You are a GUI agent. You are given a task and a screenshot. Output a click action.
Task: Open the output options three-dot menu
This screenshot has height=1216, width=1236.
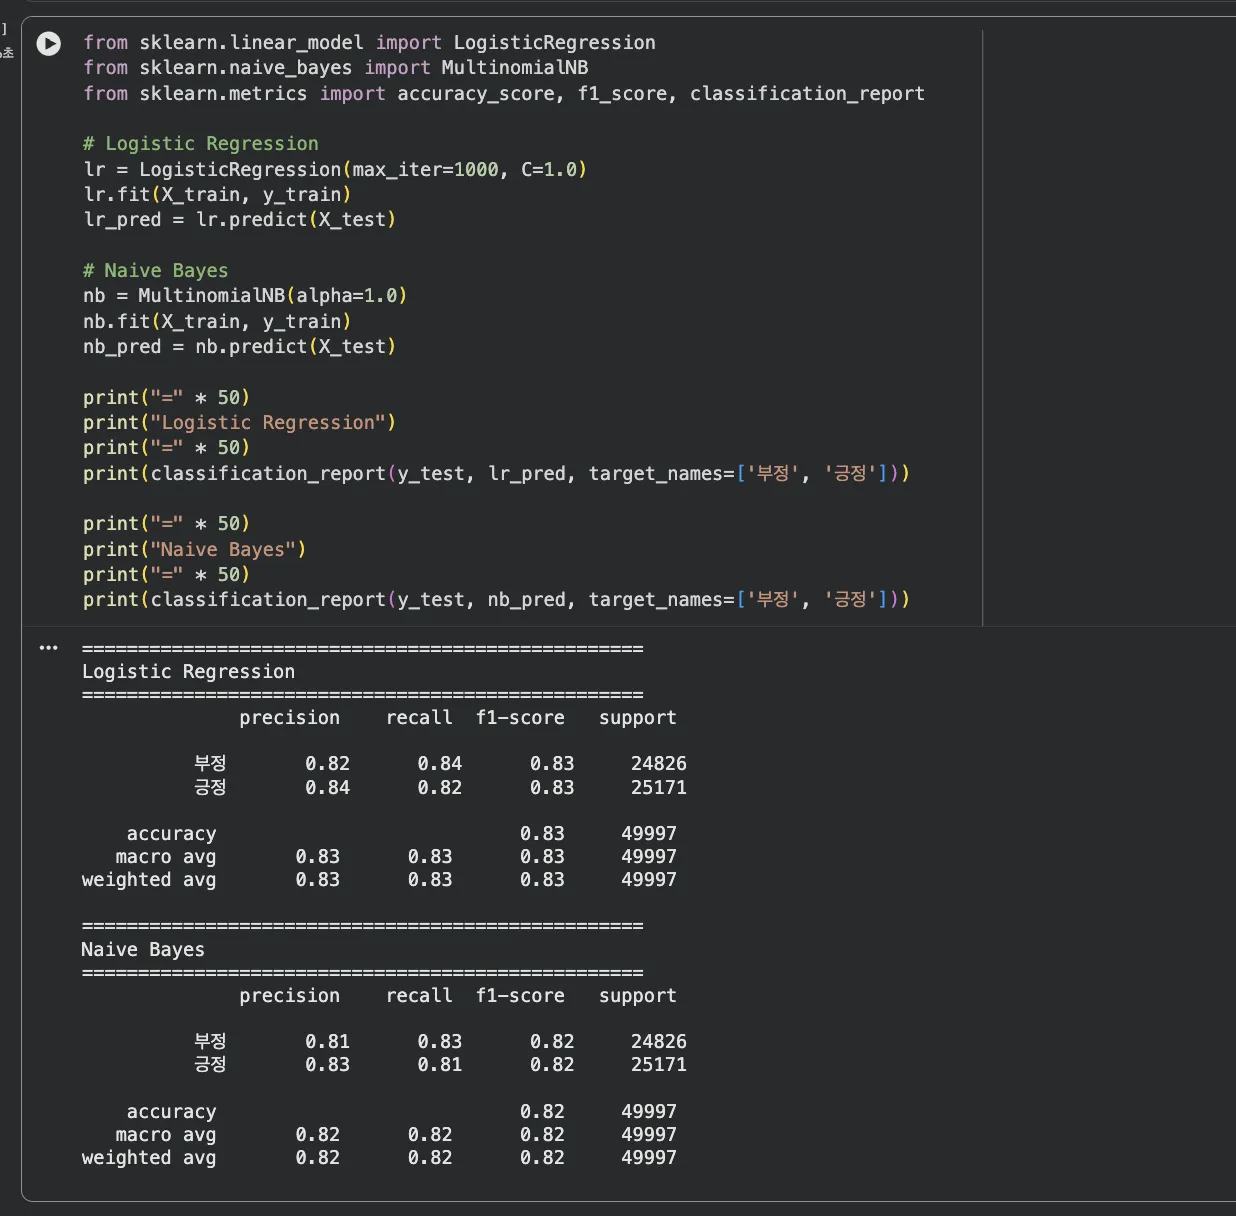point(48,648)
